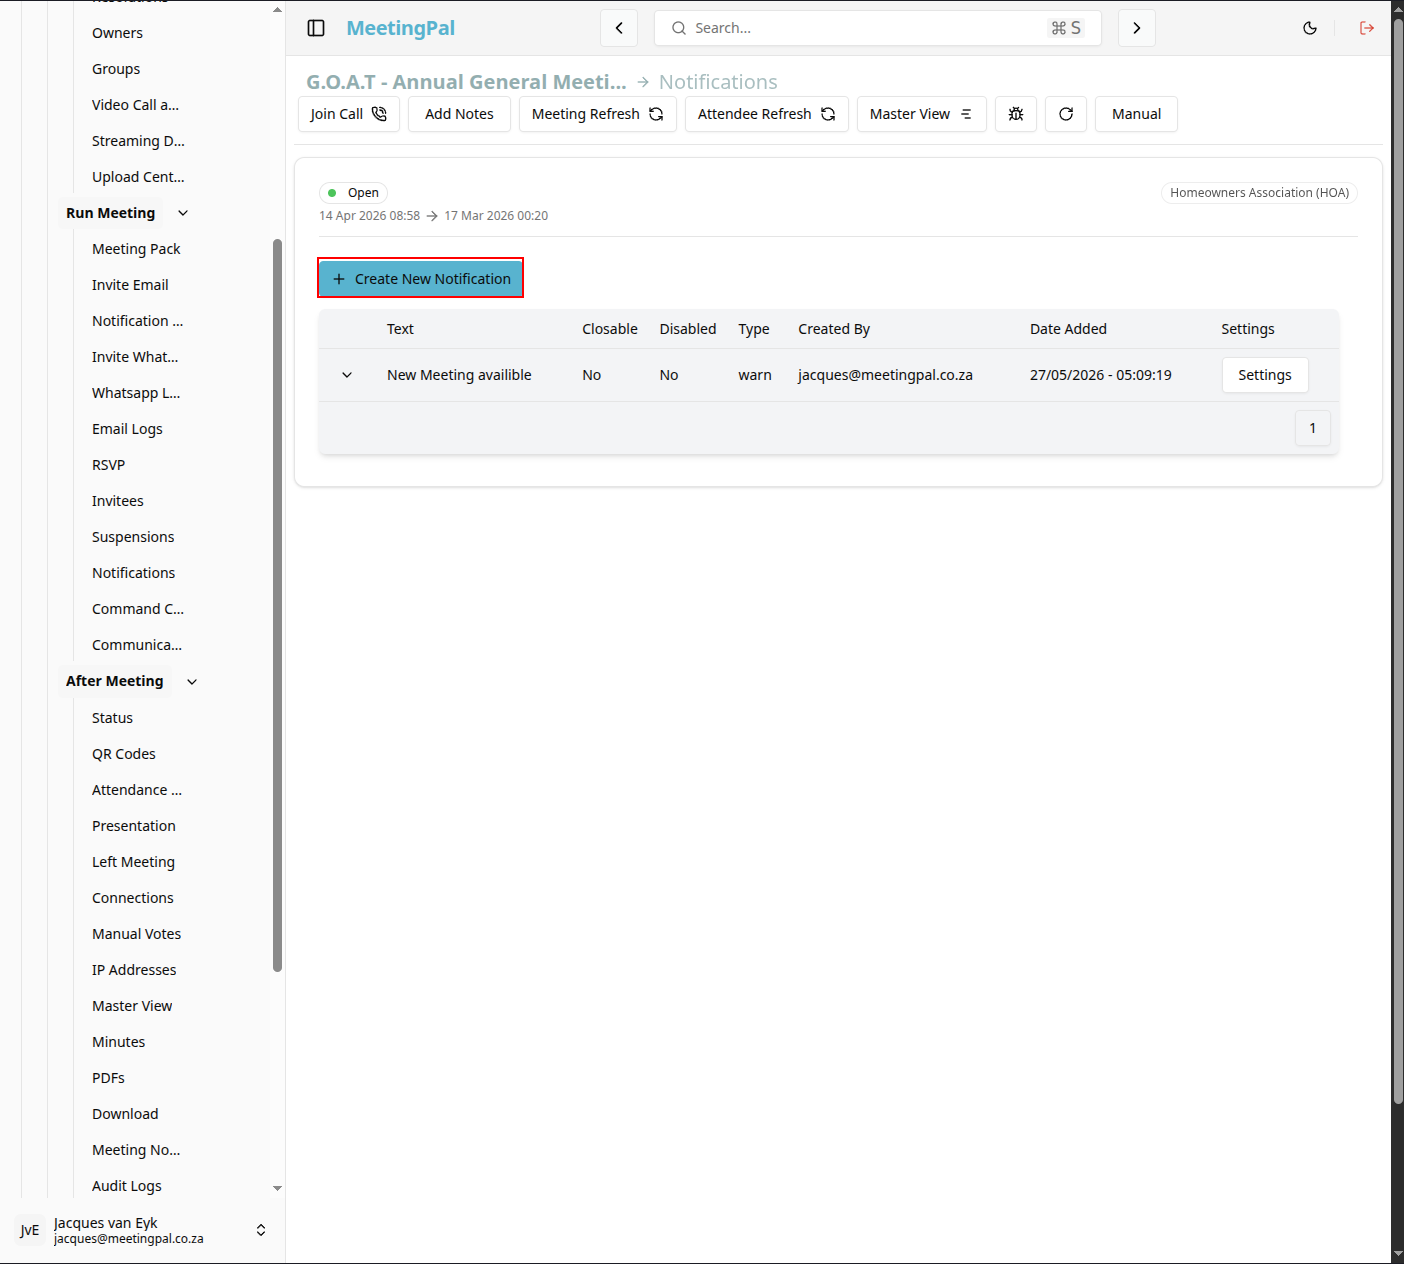The width and height of the screenshot is (1404, 1264).
Task: Open Master View in the sidebar
Action: coord(132,1006)
